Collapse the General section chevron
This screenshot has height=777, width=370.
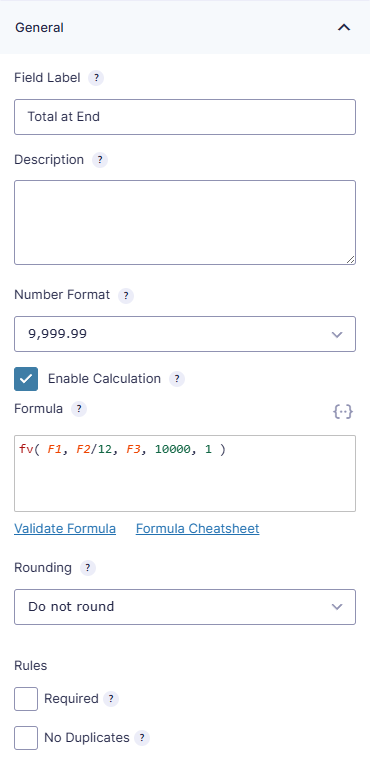(344, 28)
